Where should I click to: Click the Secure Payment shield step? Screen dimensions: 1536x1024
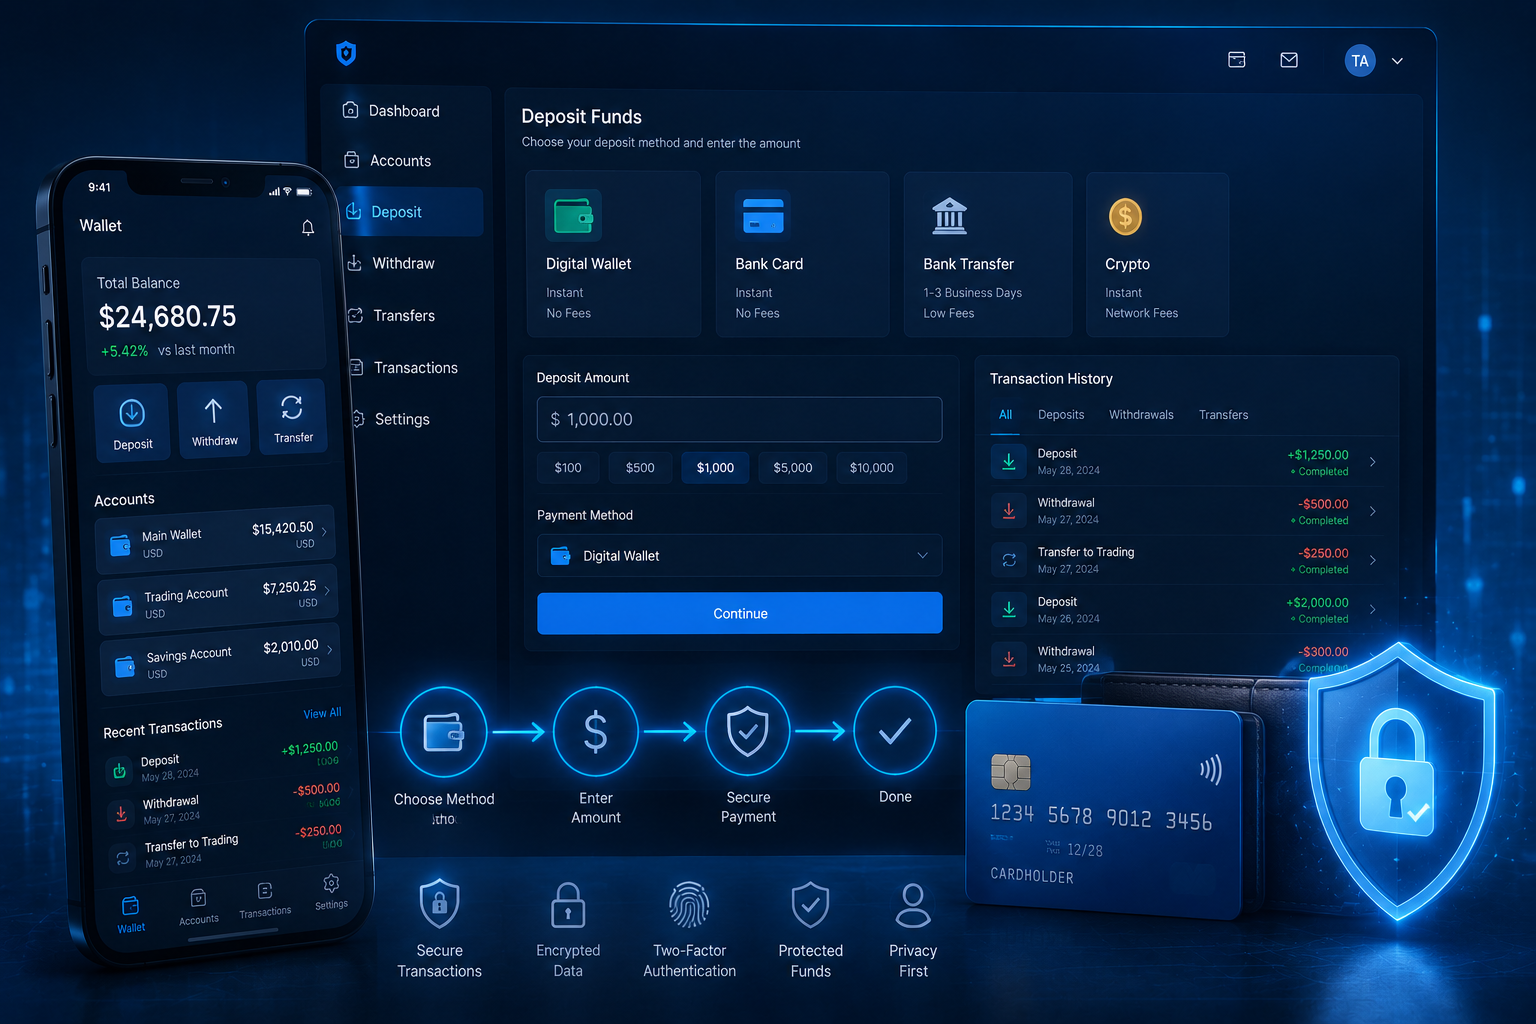point(748,731)
